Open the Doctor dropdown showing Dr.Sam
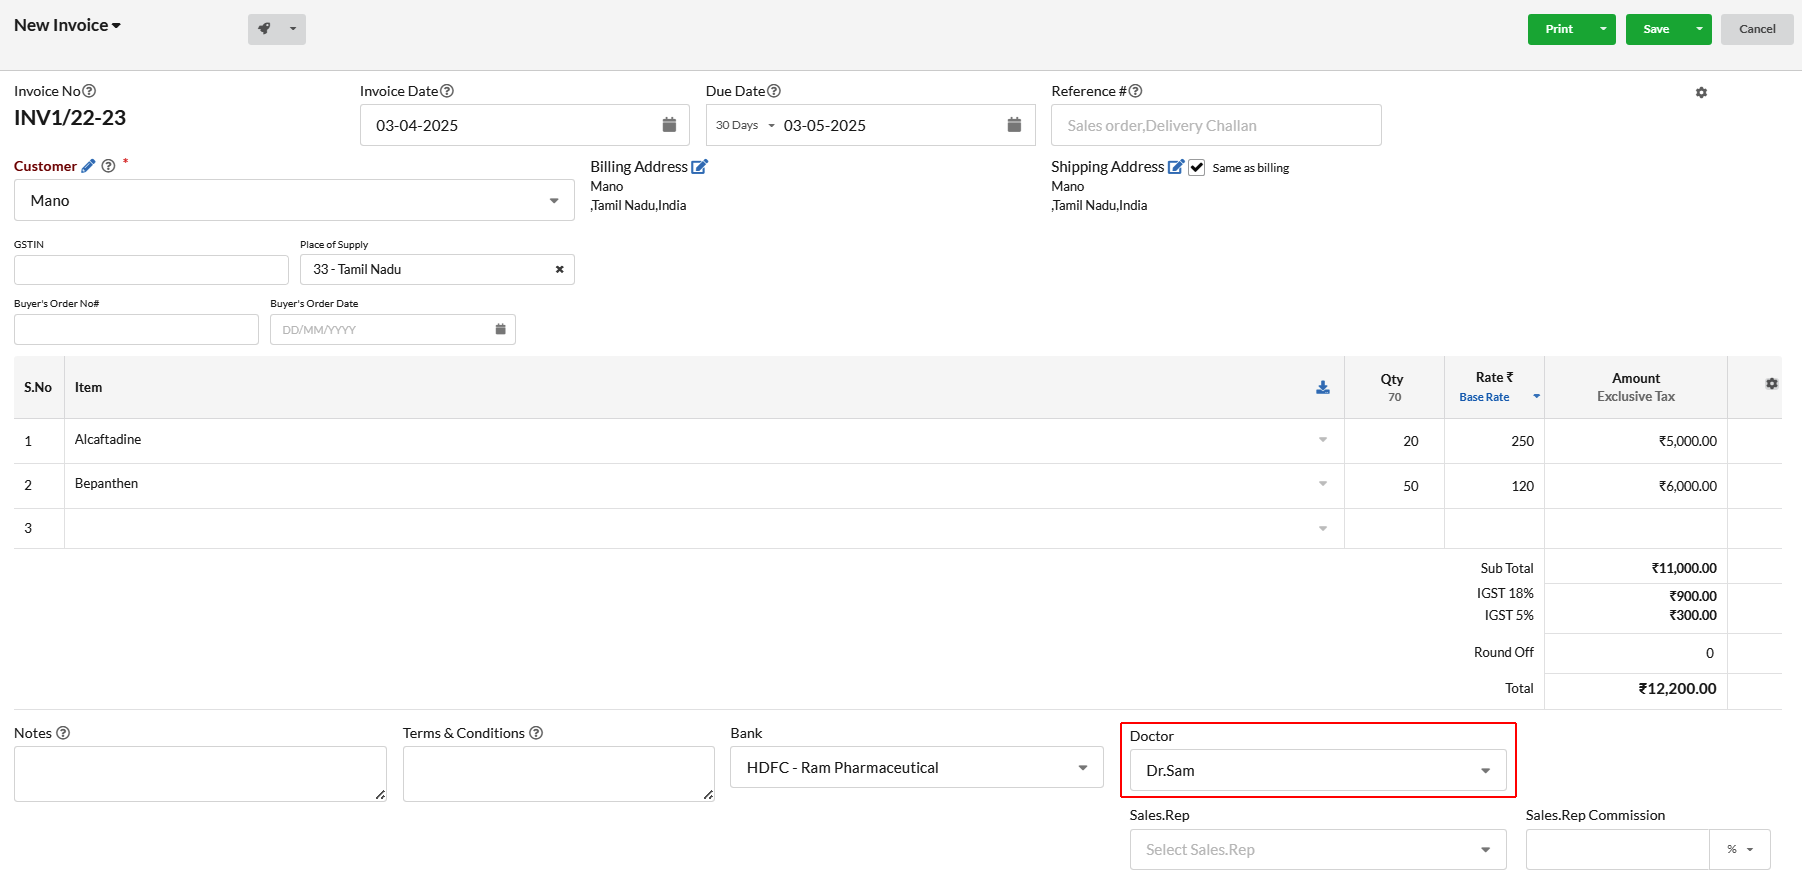The height and width of the screenshot is (889, 1802). coord(1318,770)
